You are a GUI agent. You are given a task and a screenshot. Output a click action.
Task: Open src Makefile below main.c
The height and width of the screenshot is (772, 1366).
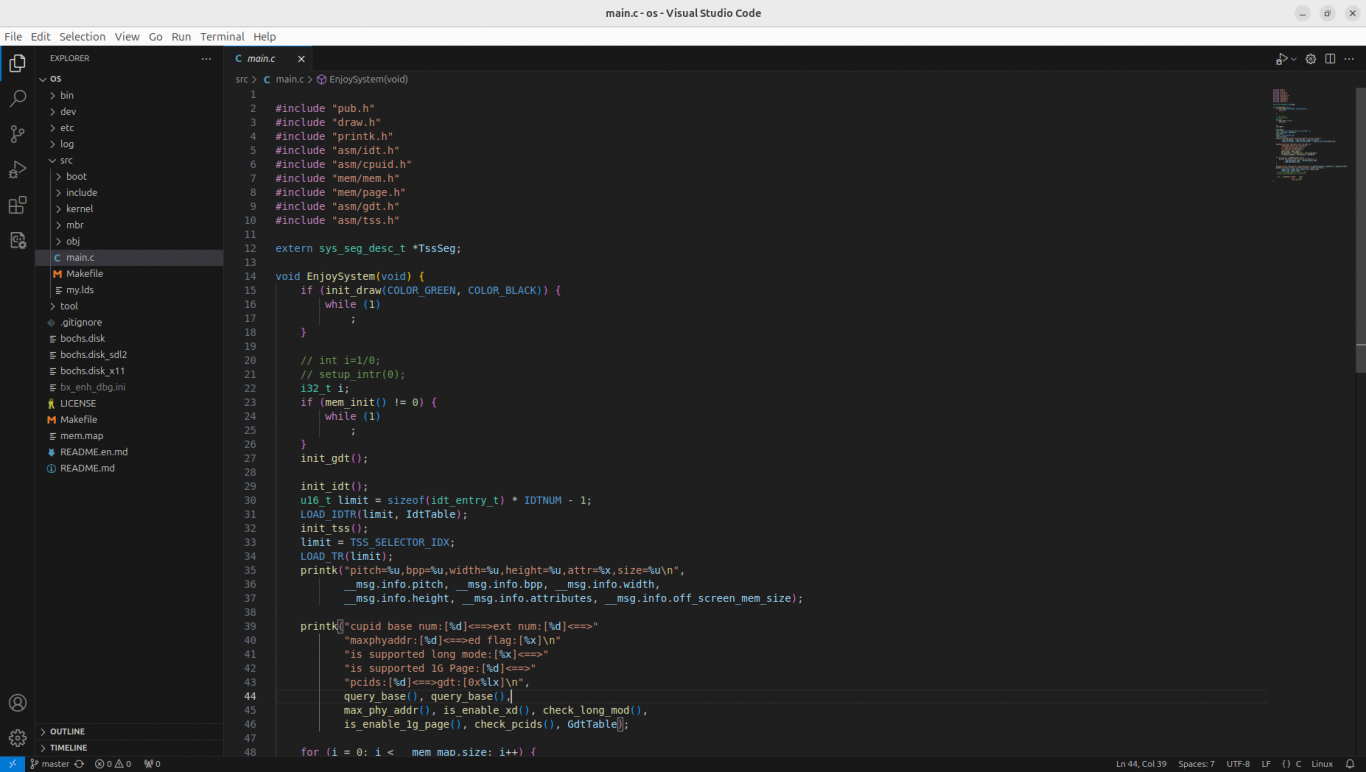[x=129, y=273]
